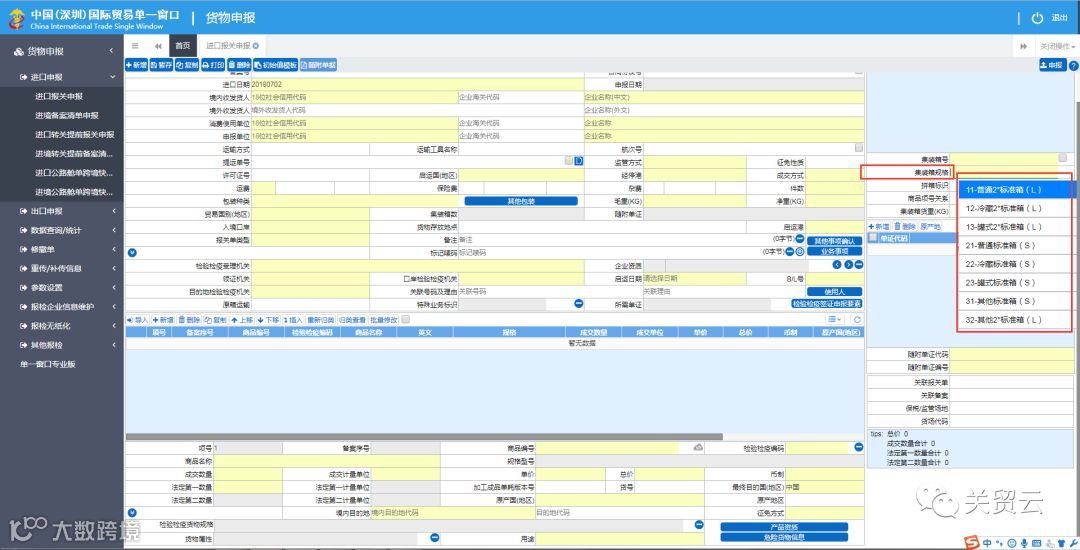Click the 其他包装 button

[x=521, y=202]
